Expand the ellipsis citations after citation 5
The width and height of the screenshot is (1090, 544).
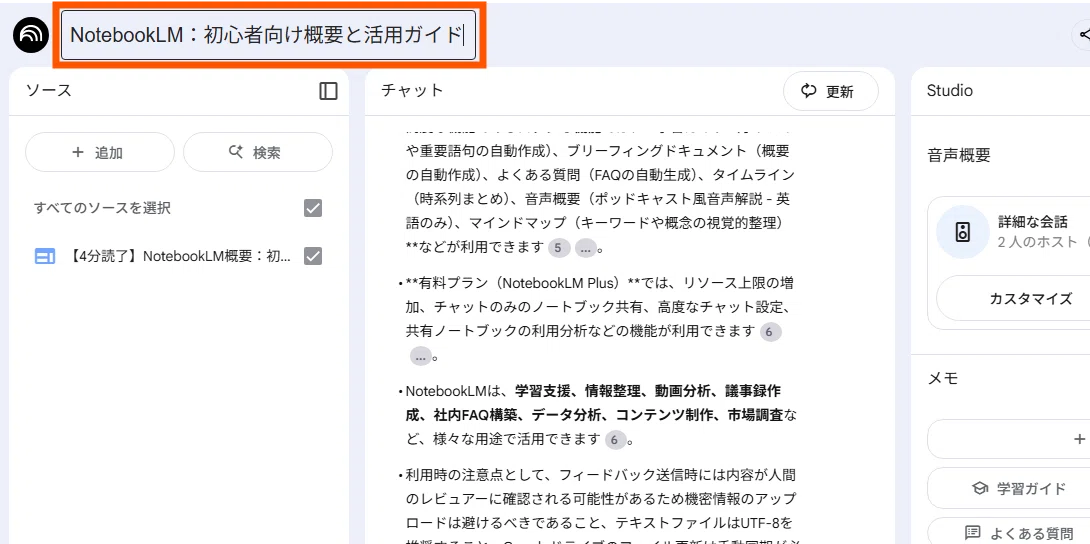(585, 247)
